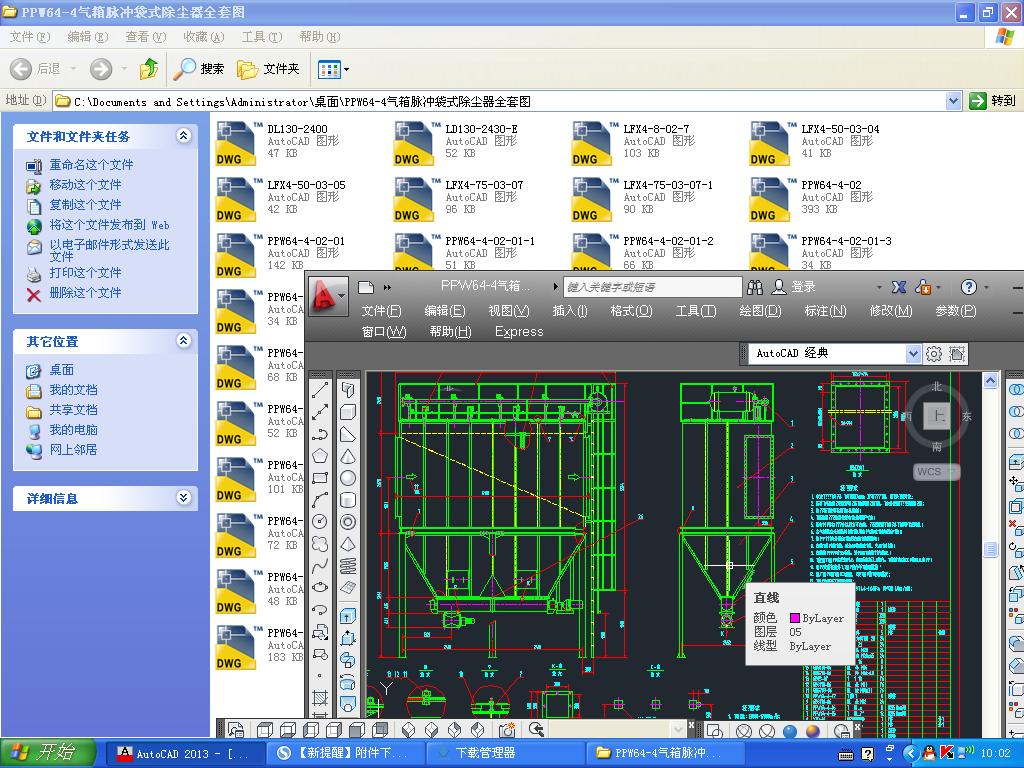Open the AutoCAD 经典 workspace dropdown
The height and width of the screenshot is (768, 1024).
913,353
